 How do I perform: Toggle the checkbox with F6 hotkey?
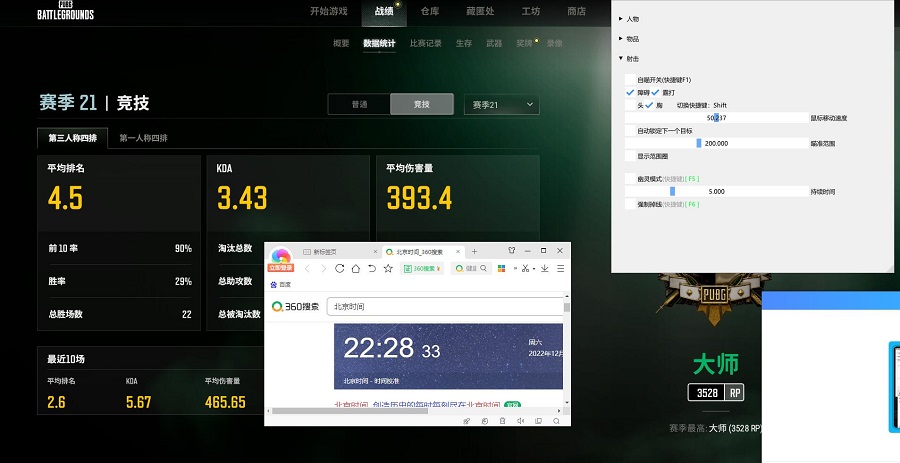tap(630, 204)
